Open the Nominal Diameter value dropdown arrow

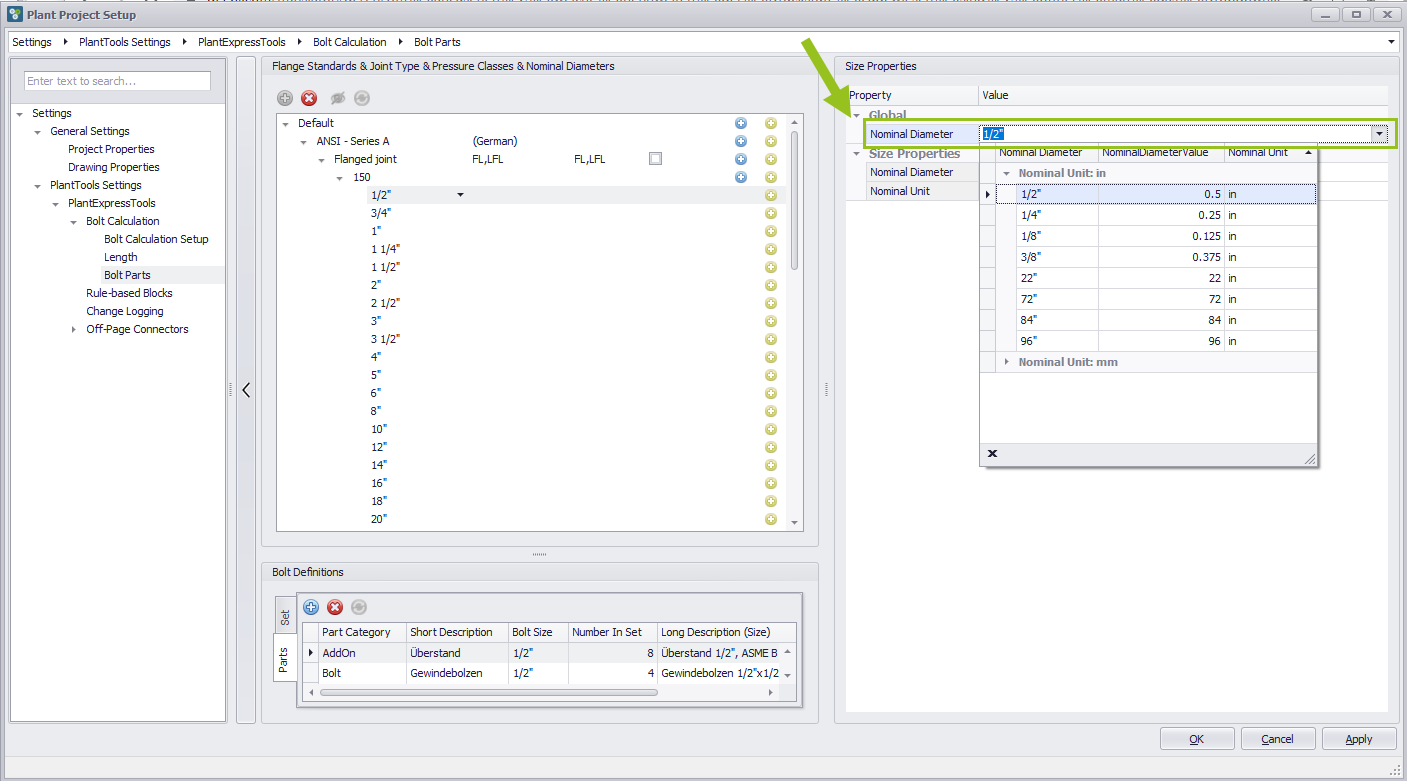pyautogui.click(x=1379, y=134)
